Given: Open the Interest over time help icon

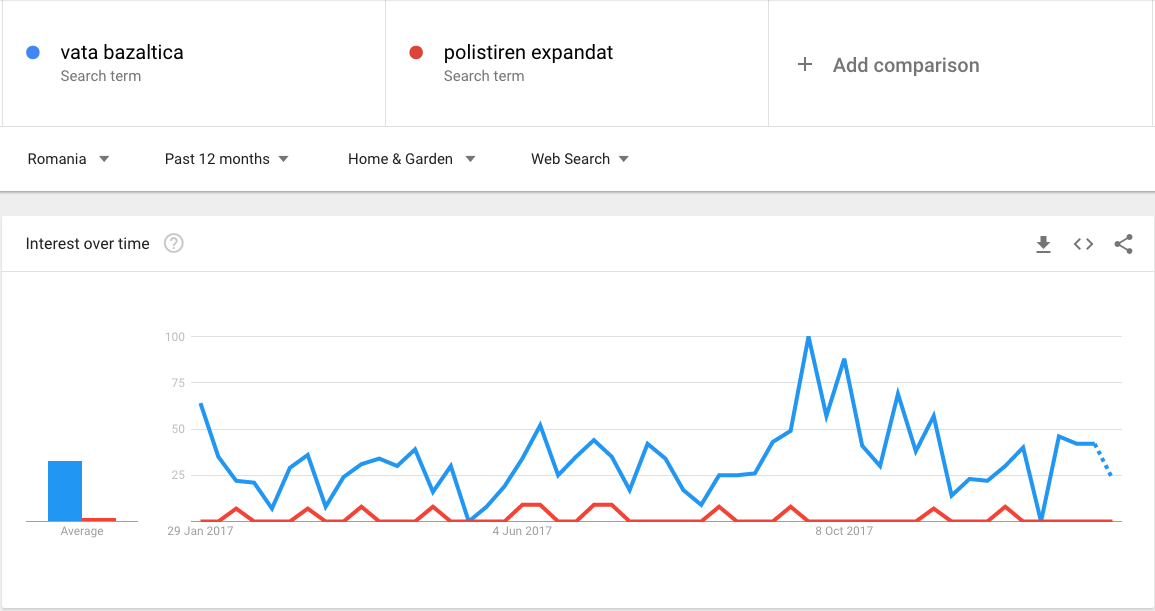Looking at the screenshot, I should [x=174, y=243].
